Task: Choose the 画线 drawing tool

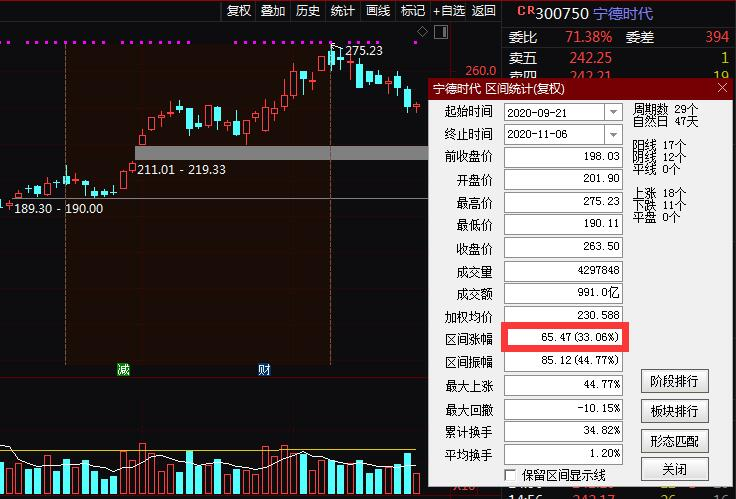Action: point(378,10)
